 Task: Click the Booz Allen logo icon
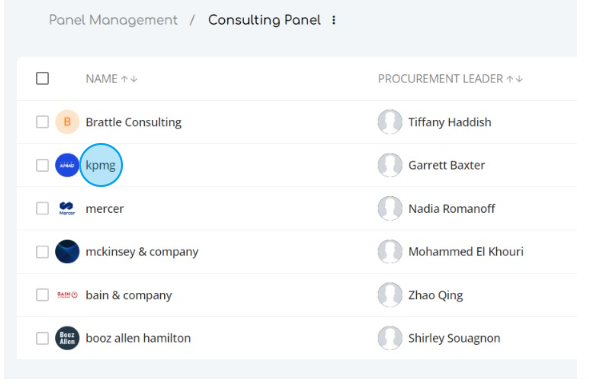67,338
